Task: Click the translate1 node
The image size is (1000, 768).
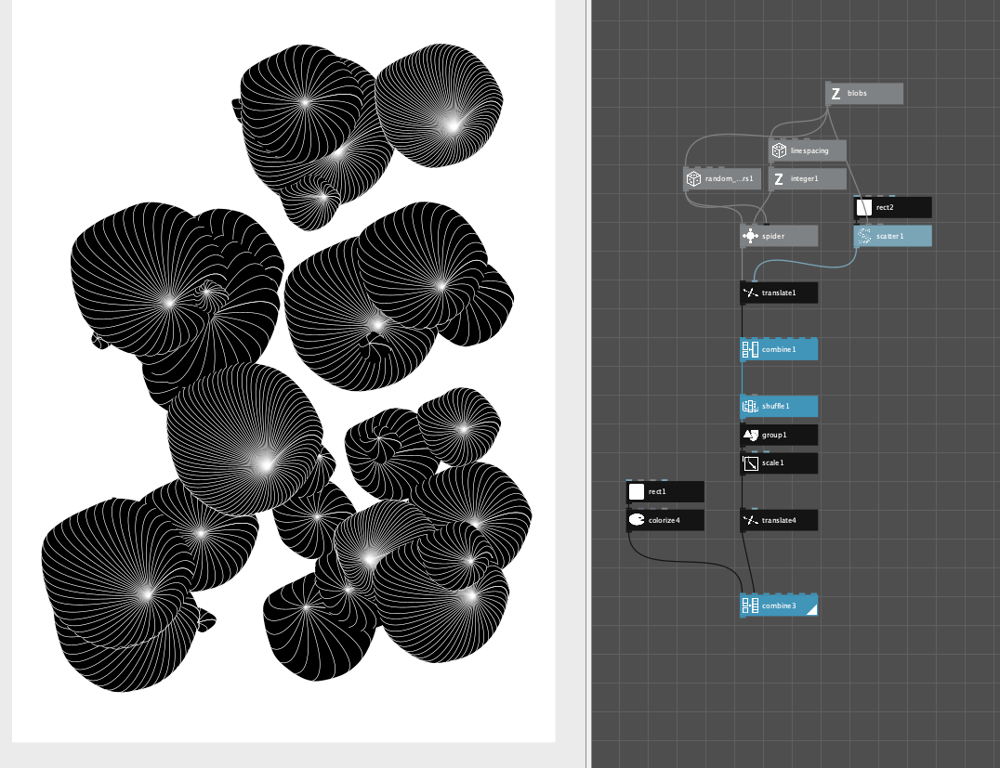Action: 779,293
